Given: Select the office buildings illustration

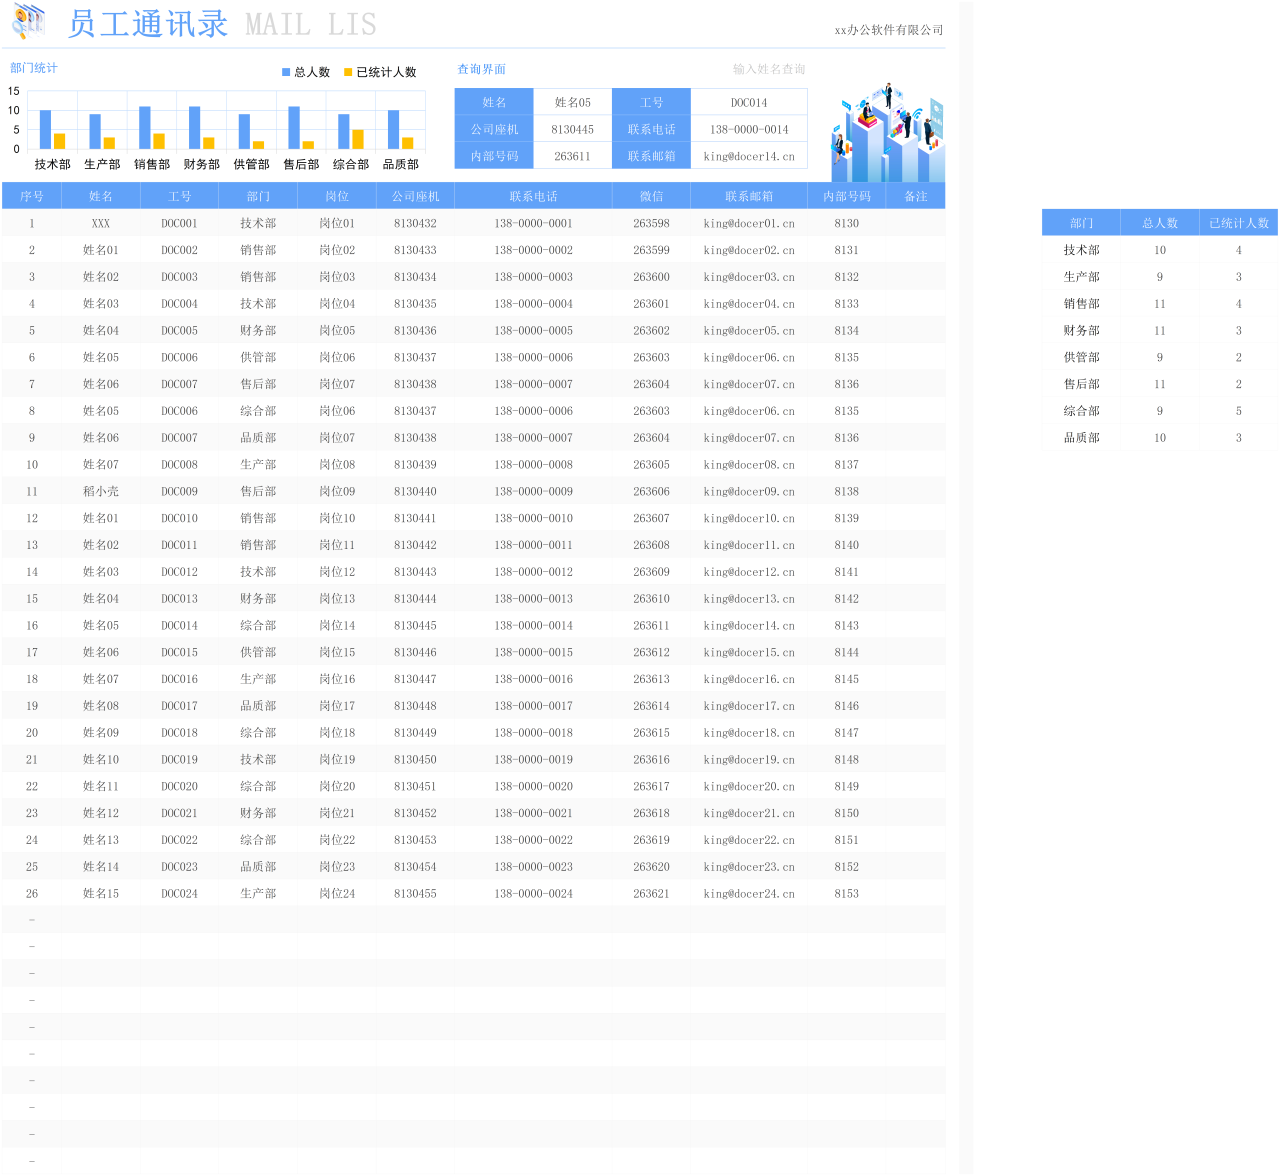Looking at the screenshot, I should tap(888, 135).
